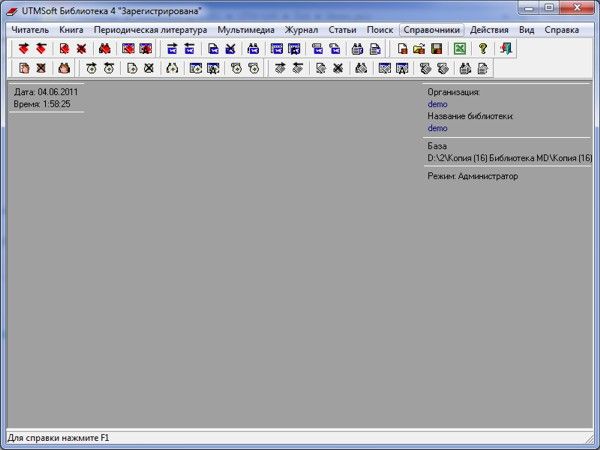Click the red book with left arrow icon
Viewport: 600px width, 450px height.
[41, 49]
